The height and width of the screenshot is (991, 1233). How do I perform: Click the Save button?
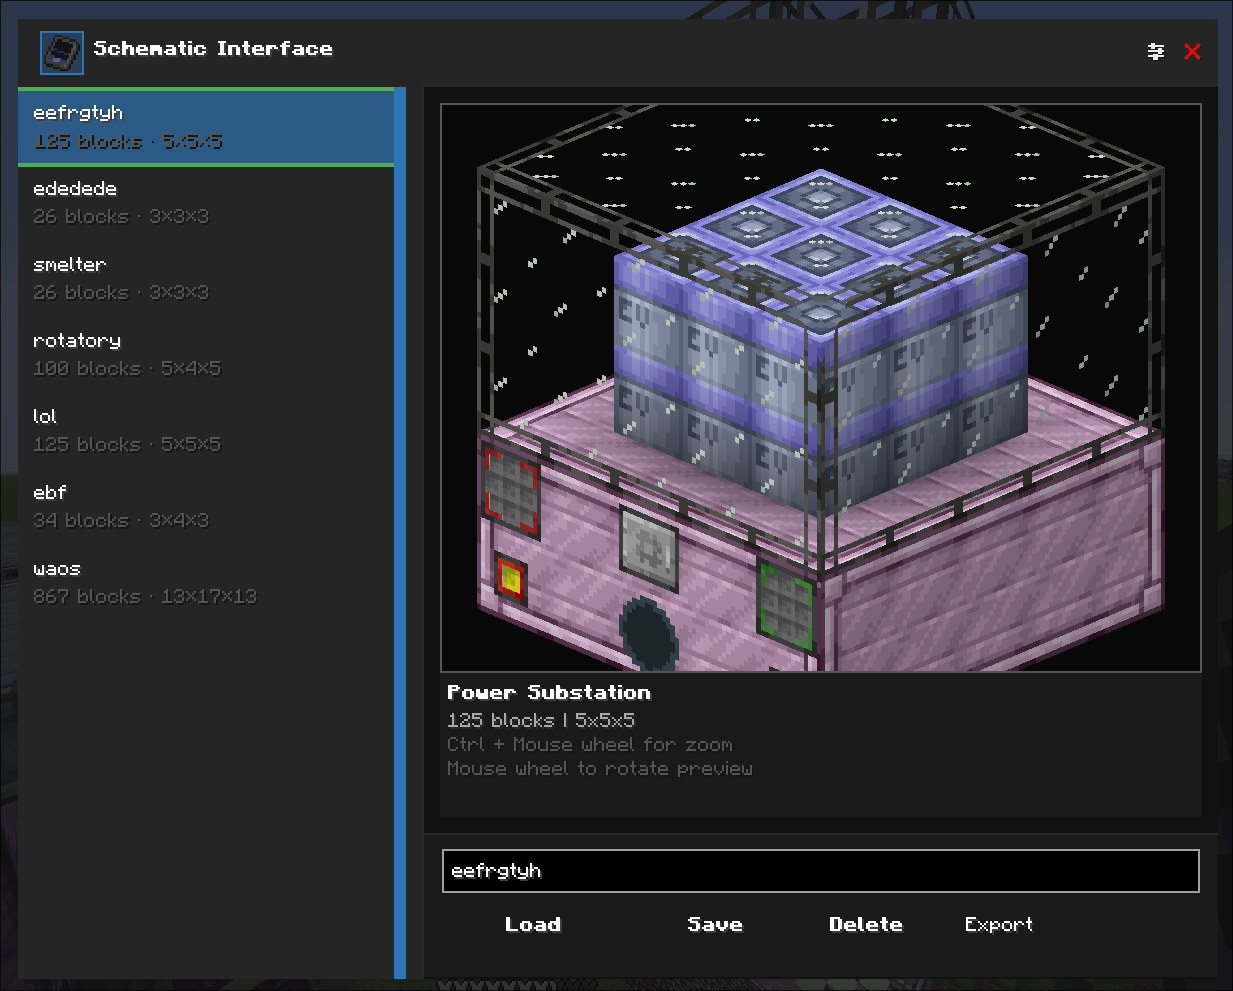tap(715, 925)
